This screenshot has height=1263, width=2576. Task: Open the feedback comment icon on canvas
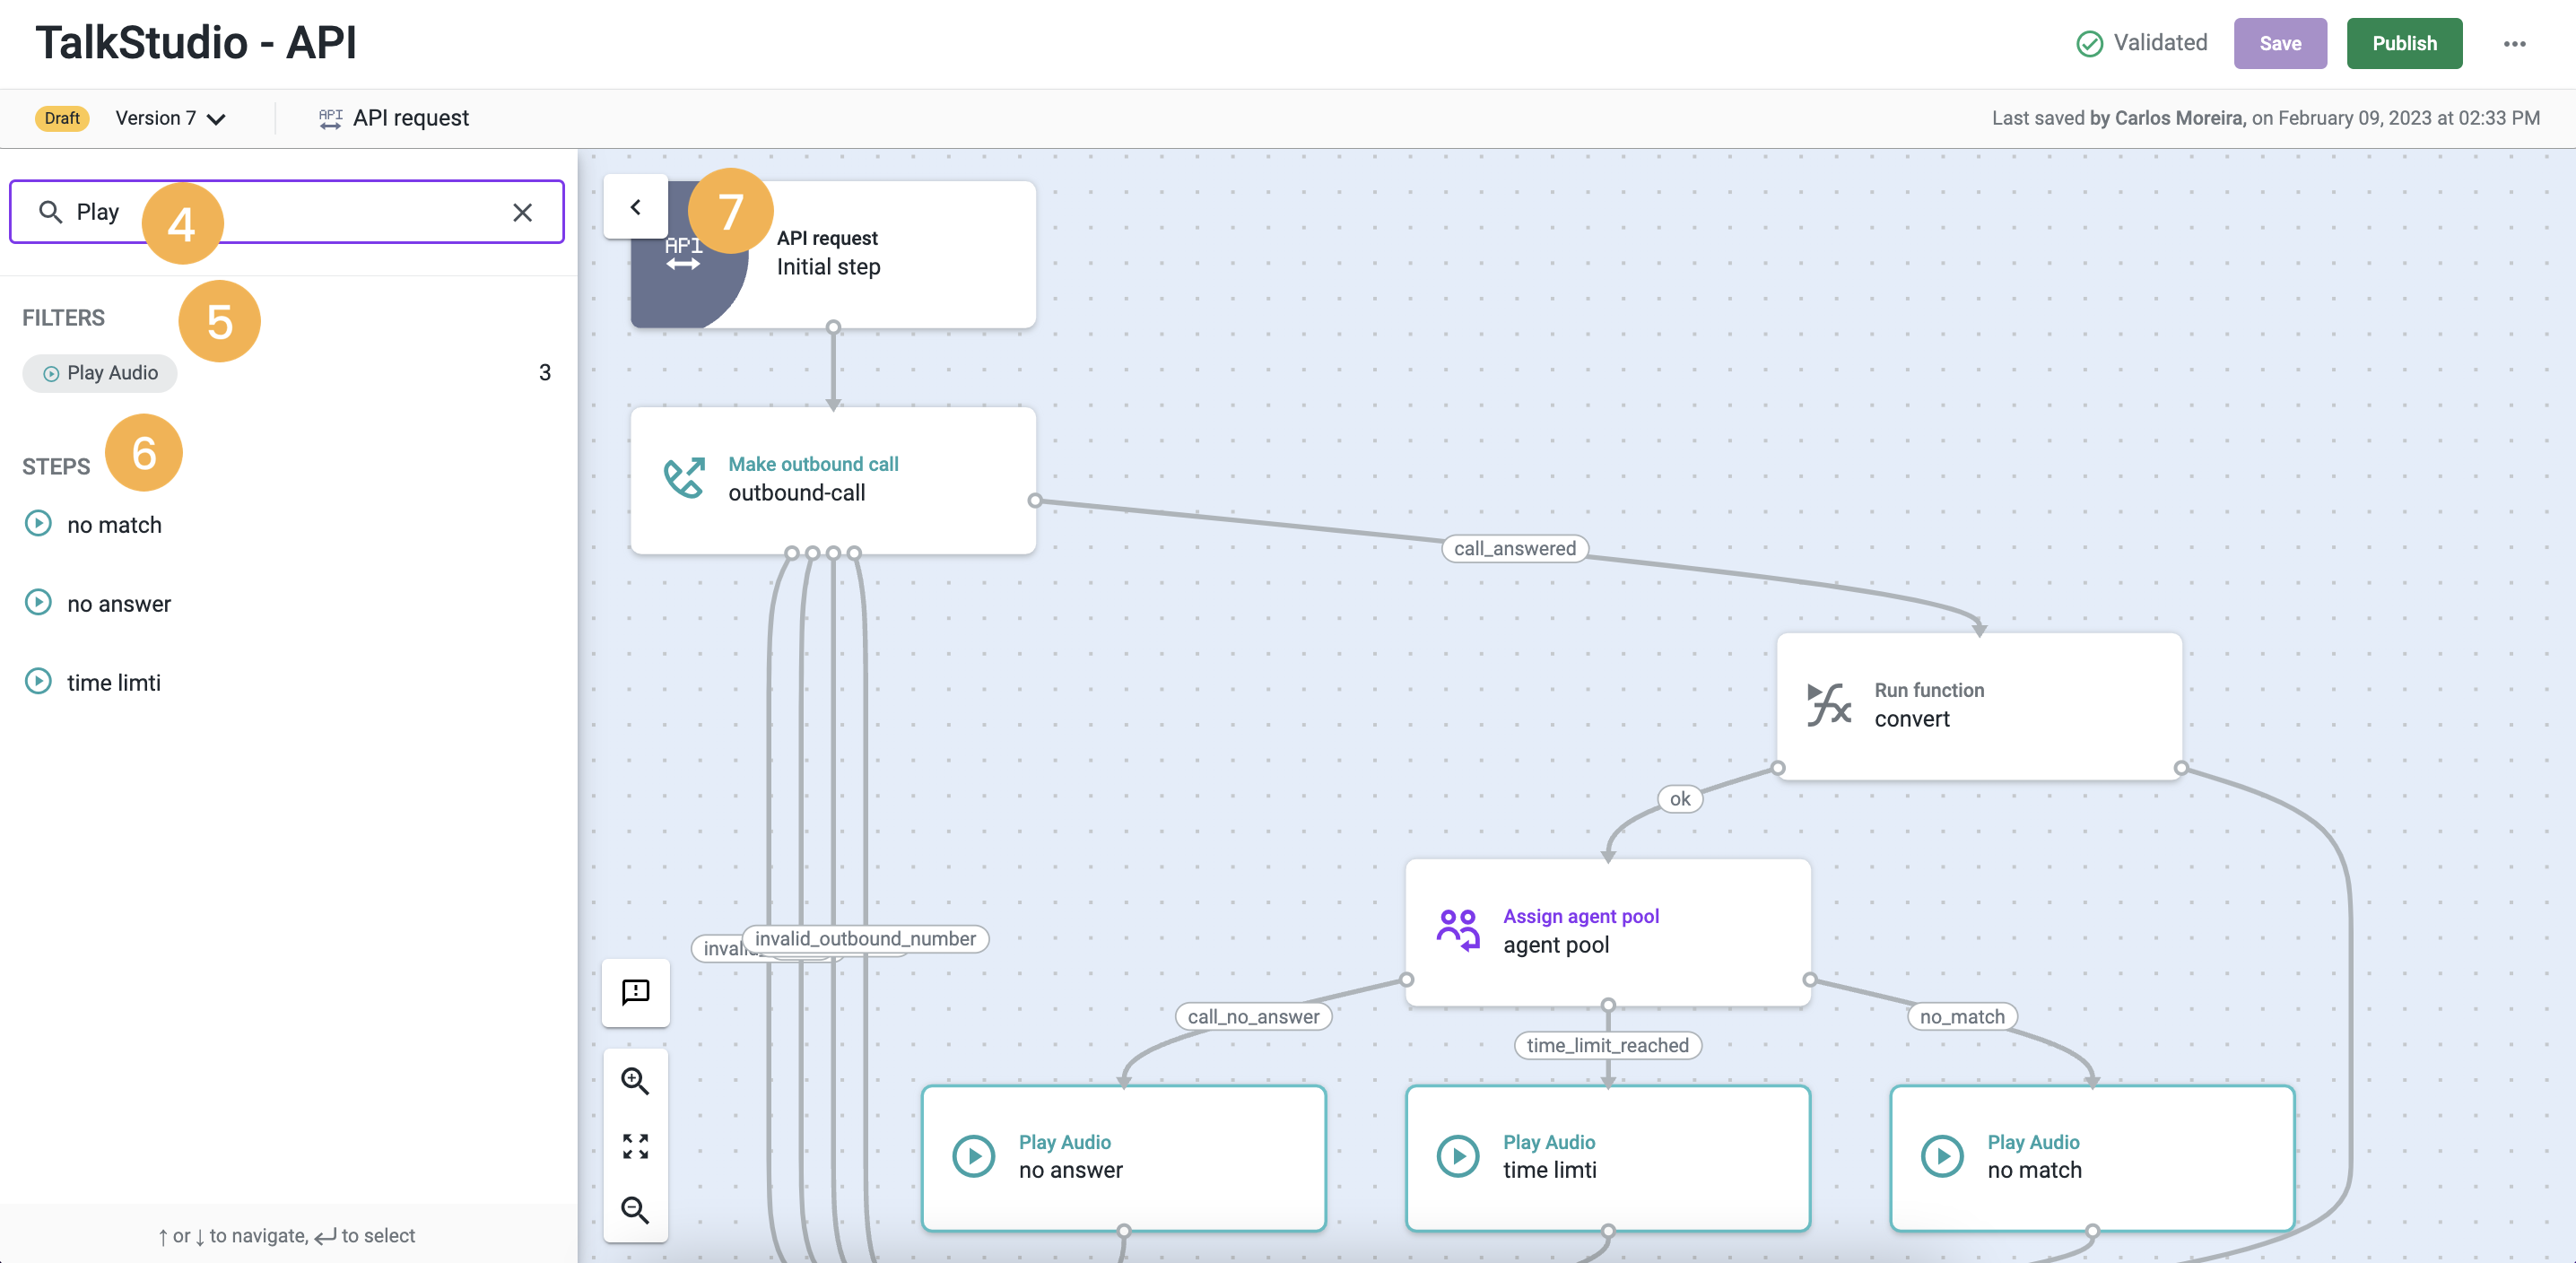(x=635, y=991)
